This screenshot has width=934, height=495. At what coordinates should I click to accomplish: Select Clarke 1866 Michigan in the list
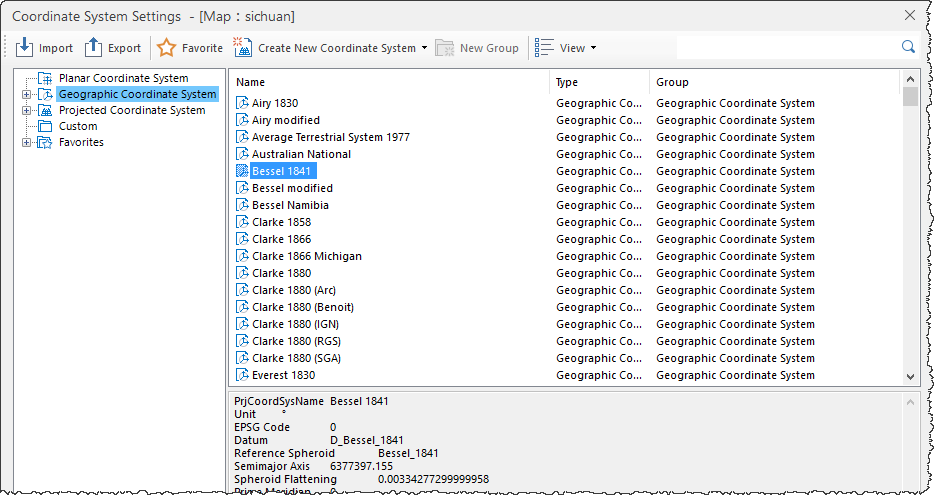pos(306,256)
